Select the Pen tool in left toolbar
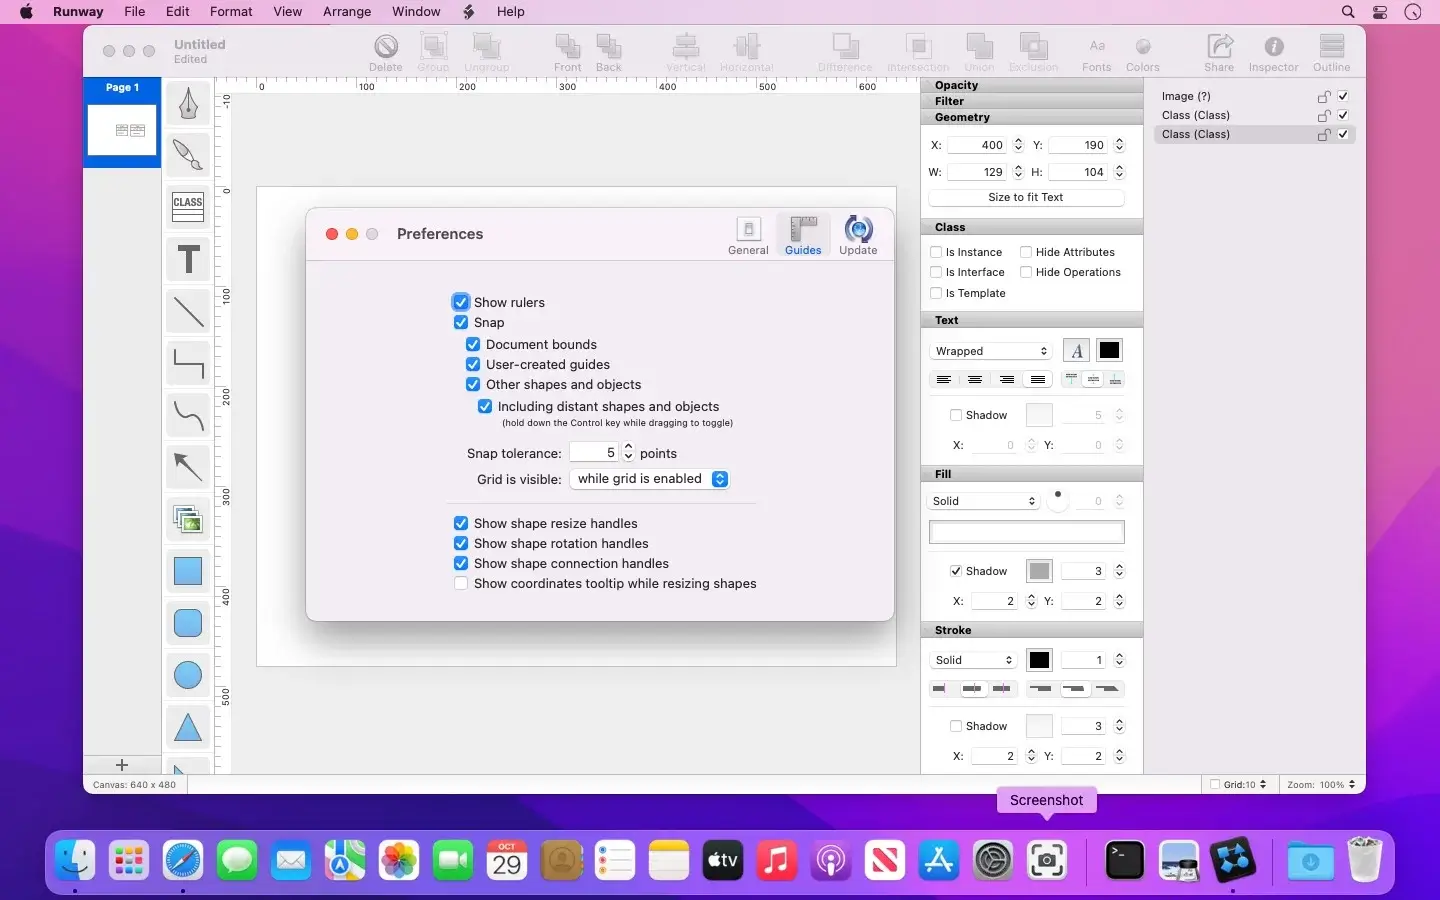 point(188,103)
